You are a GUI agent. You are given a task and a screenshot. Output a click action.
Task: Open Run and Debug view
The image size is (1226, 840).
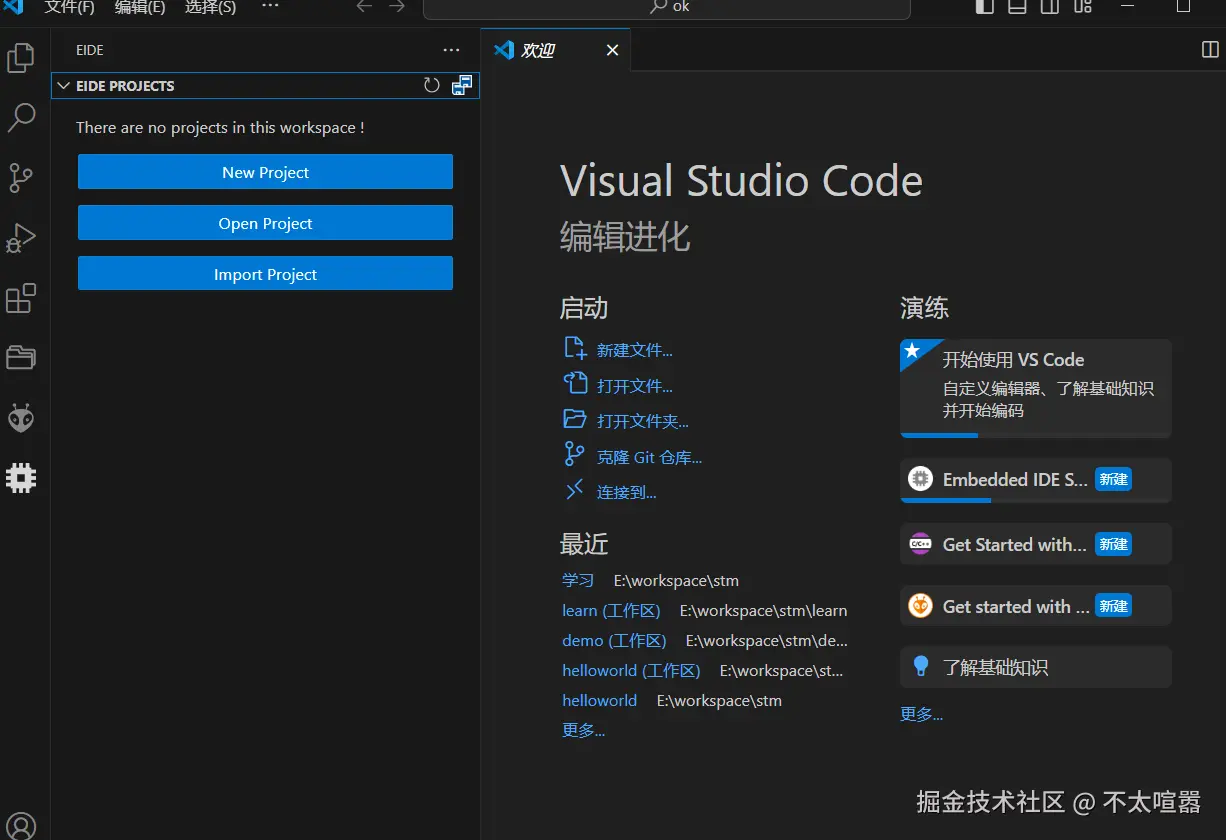(x=21, y=238)
